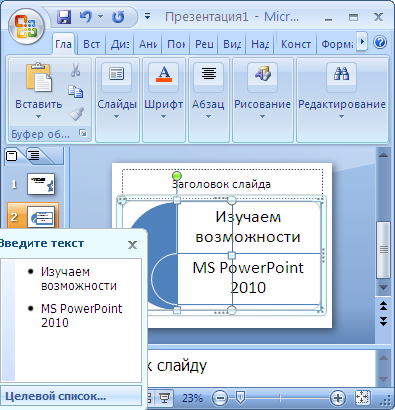
Task: Open the Буфер обмена dialog launcher
Action: tap(82, 133)
